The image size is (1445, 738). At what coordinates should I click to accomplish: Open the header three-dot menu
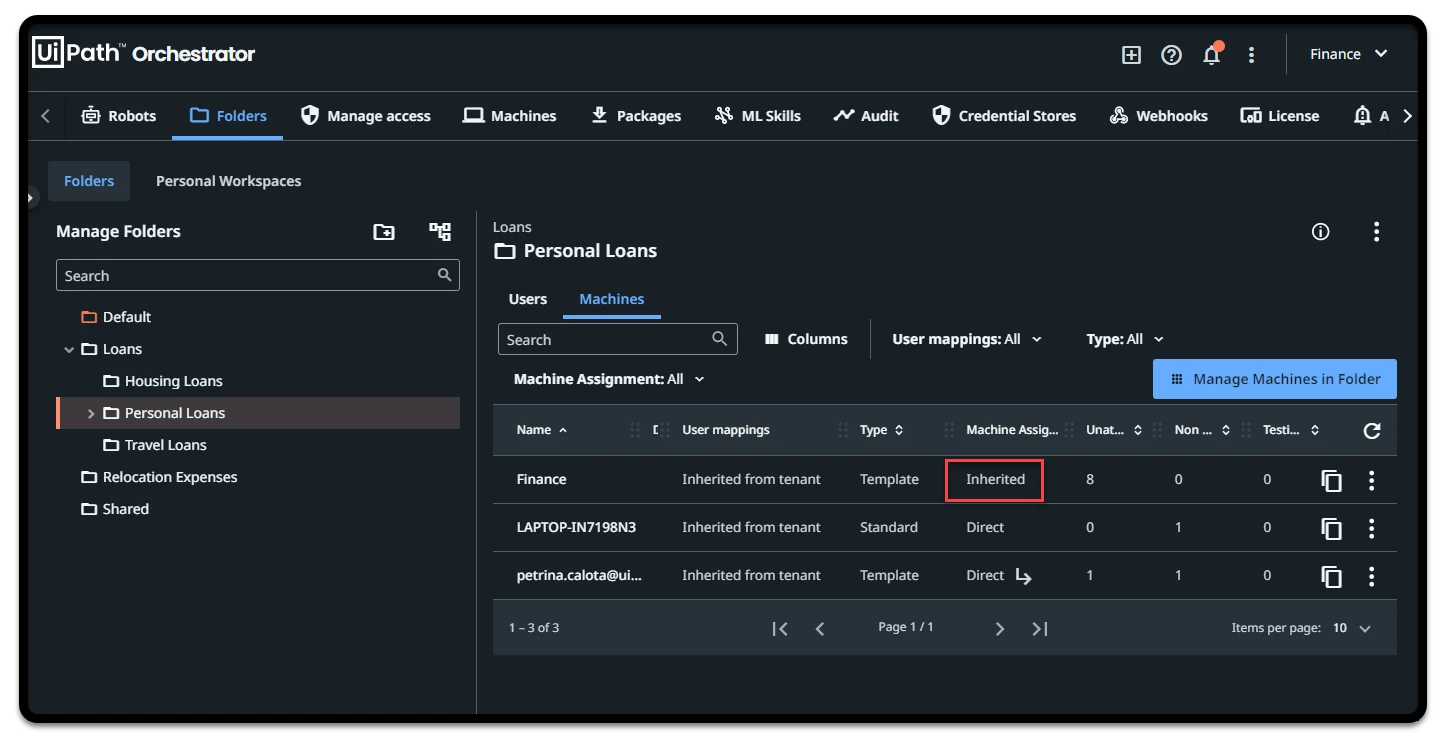[1251, 55]
